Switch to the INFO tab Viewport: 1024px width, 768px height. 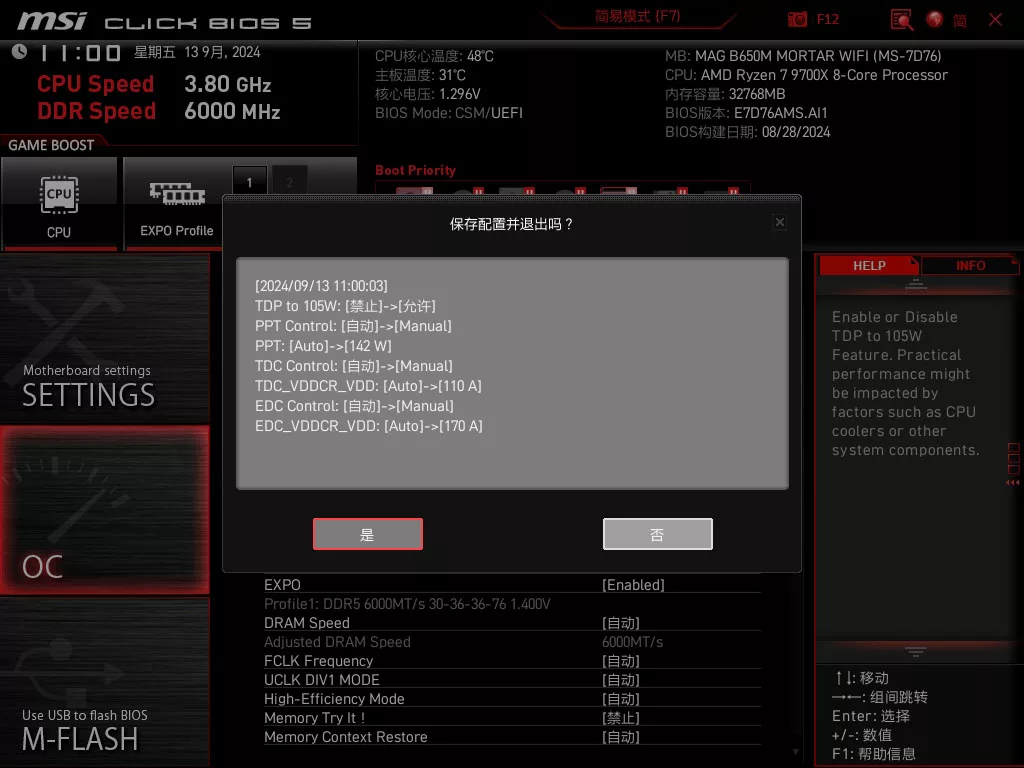(969, 265)
